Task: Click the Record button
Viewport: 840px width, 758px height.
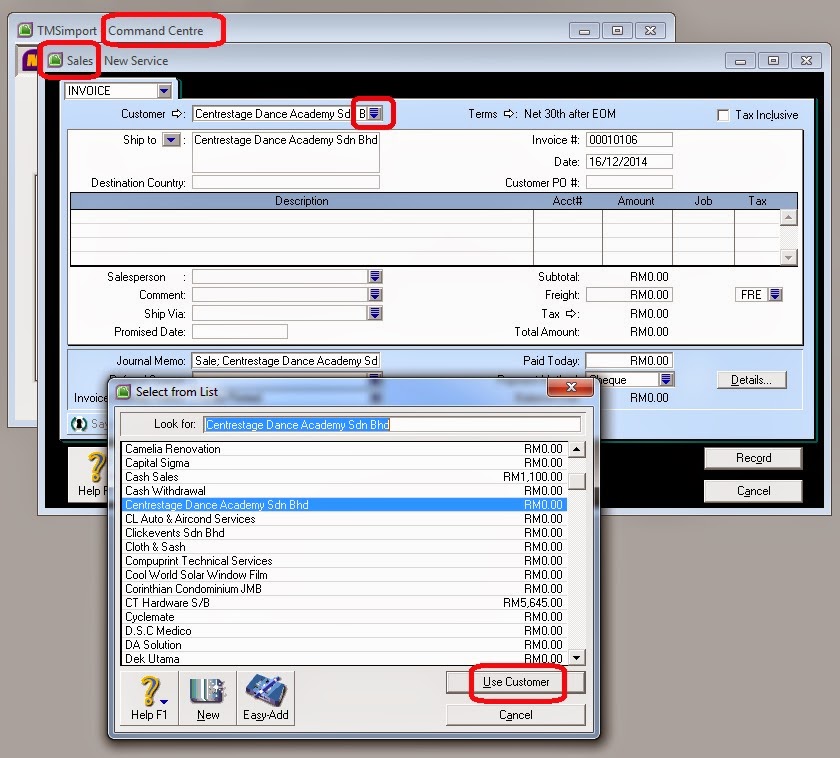Action: 753,458
